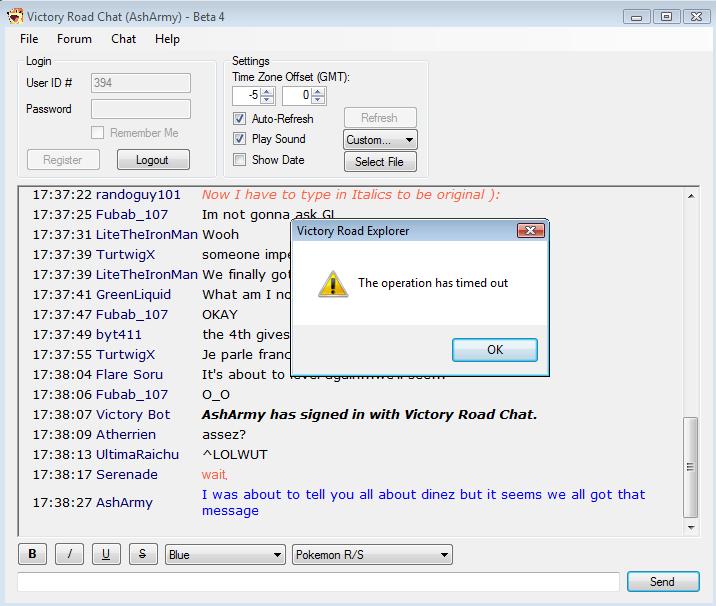
Task: Toggle Underline text formatting button
Action: pyautogui.click(x=106, y=554)
